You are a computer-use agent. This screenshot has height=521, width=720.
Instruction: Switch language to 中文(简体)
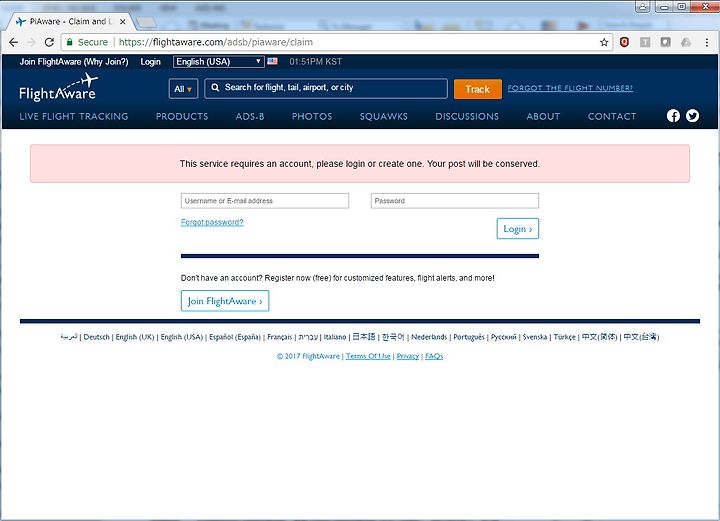tap(599, 337)
